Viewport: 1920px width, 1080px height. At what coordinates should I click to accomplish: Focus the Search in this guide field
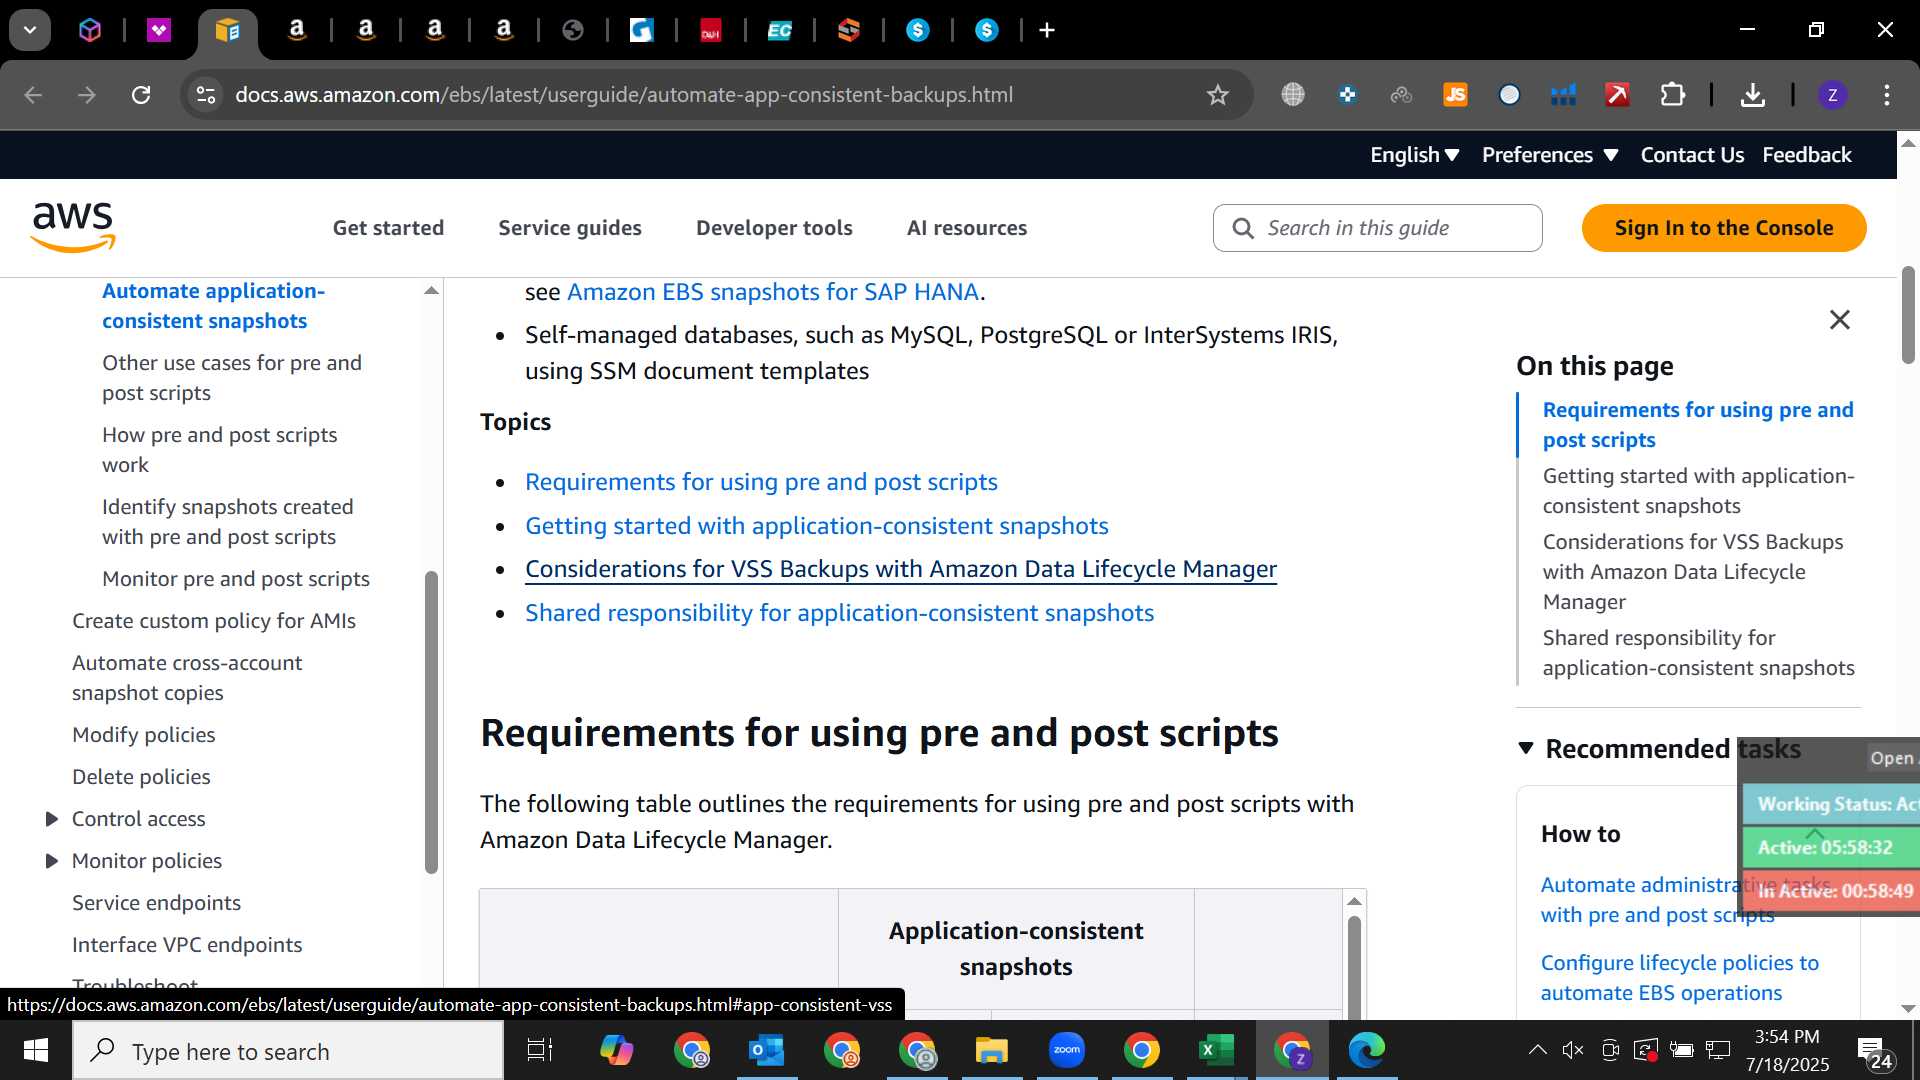point(1377,228)
